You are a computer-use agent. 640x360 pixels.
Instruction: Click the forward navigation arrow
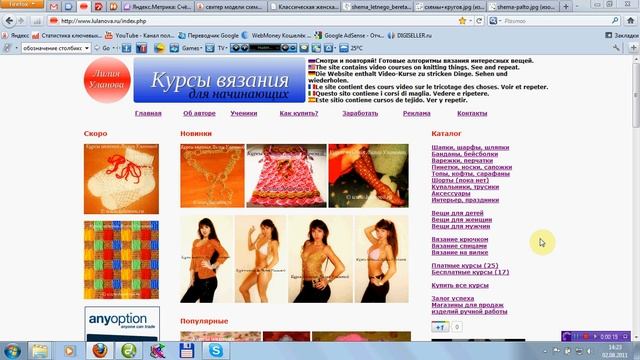tap(21, 20)
